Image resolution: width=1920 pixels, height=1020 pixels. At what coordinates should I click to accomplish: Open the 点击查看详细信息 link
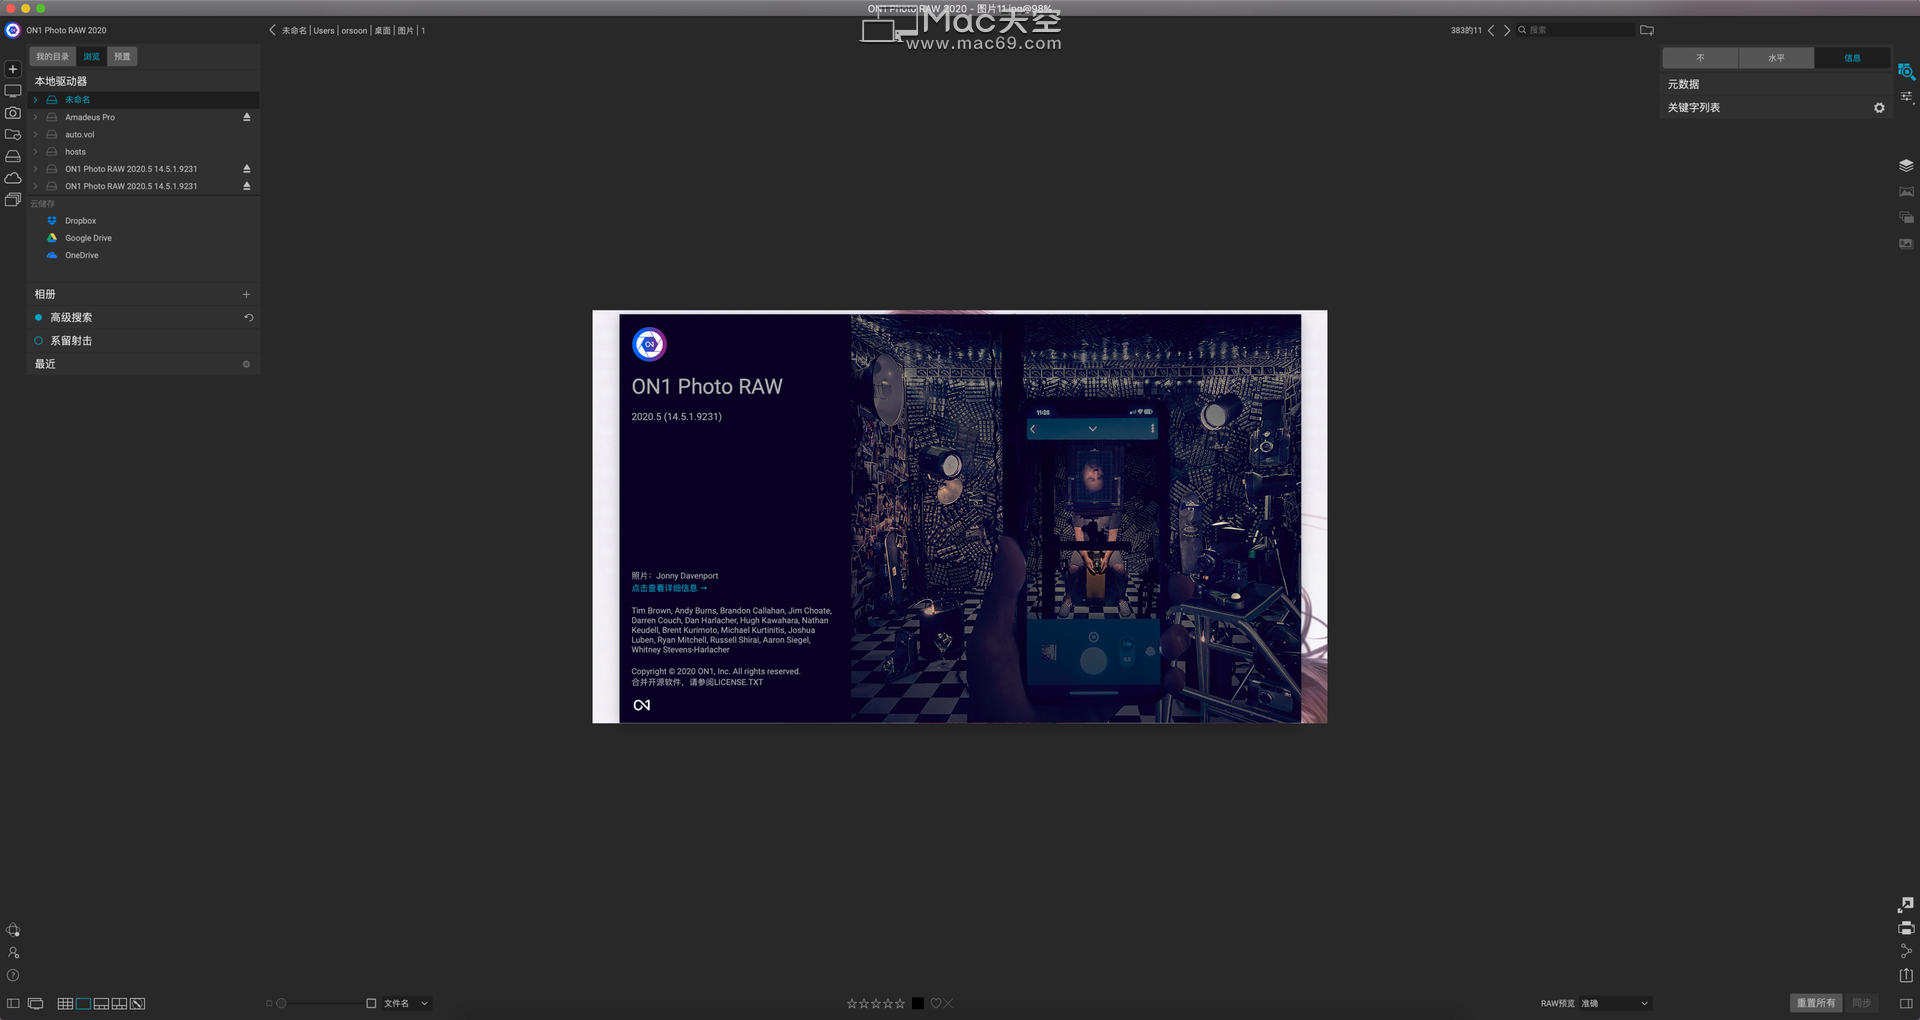click(x=669, y=588)
